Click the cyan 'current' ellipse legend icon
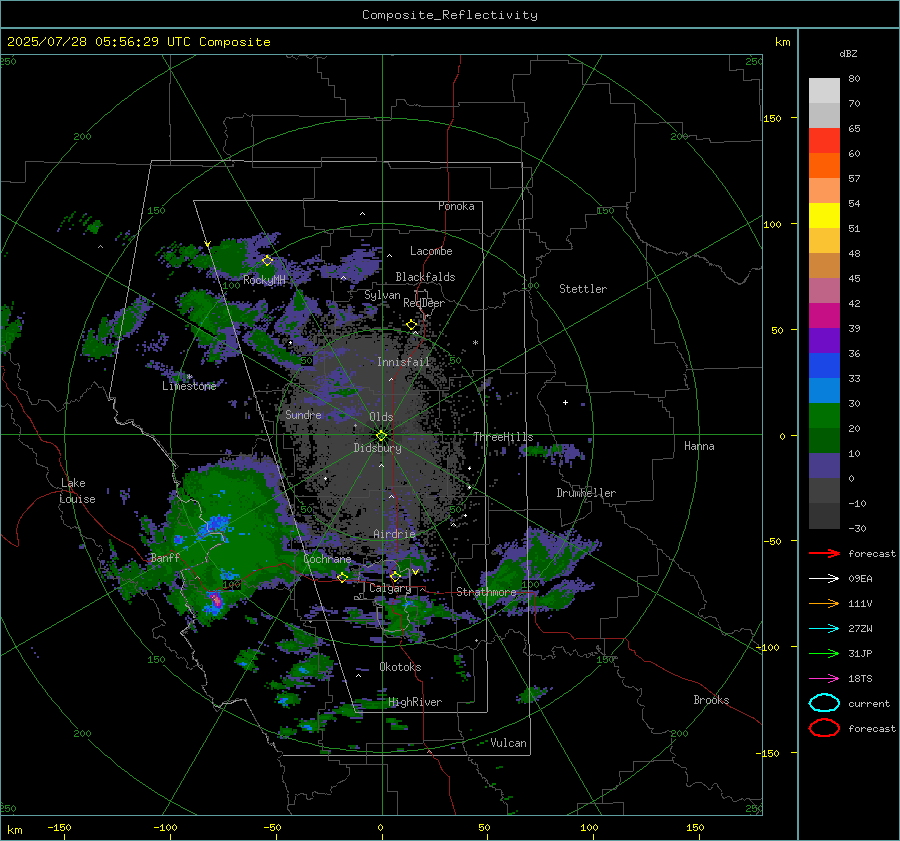The image size is (900, 841). [x=824, y=703]
